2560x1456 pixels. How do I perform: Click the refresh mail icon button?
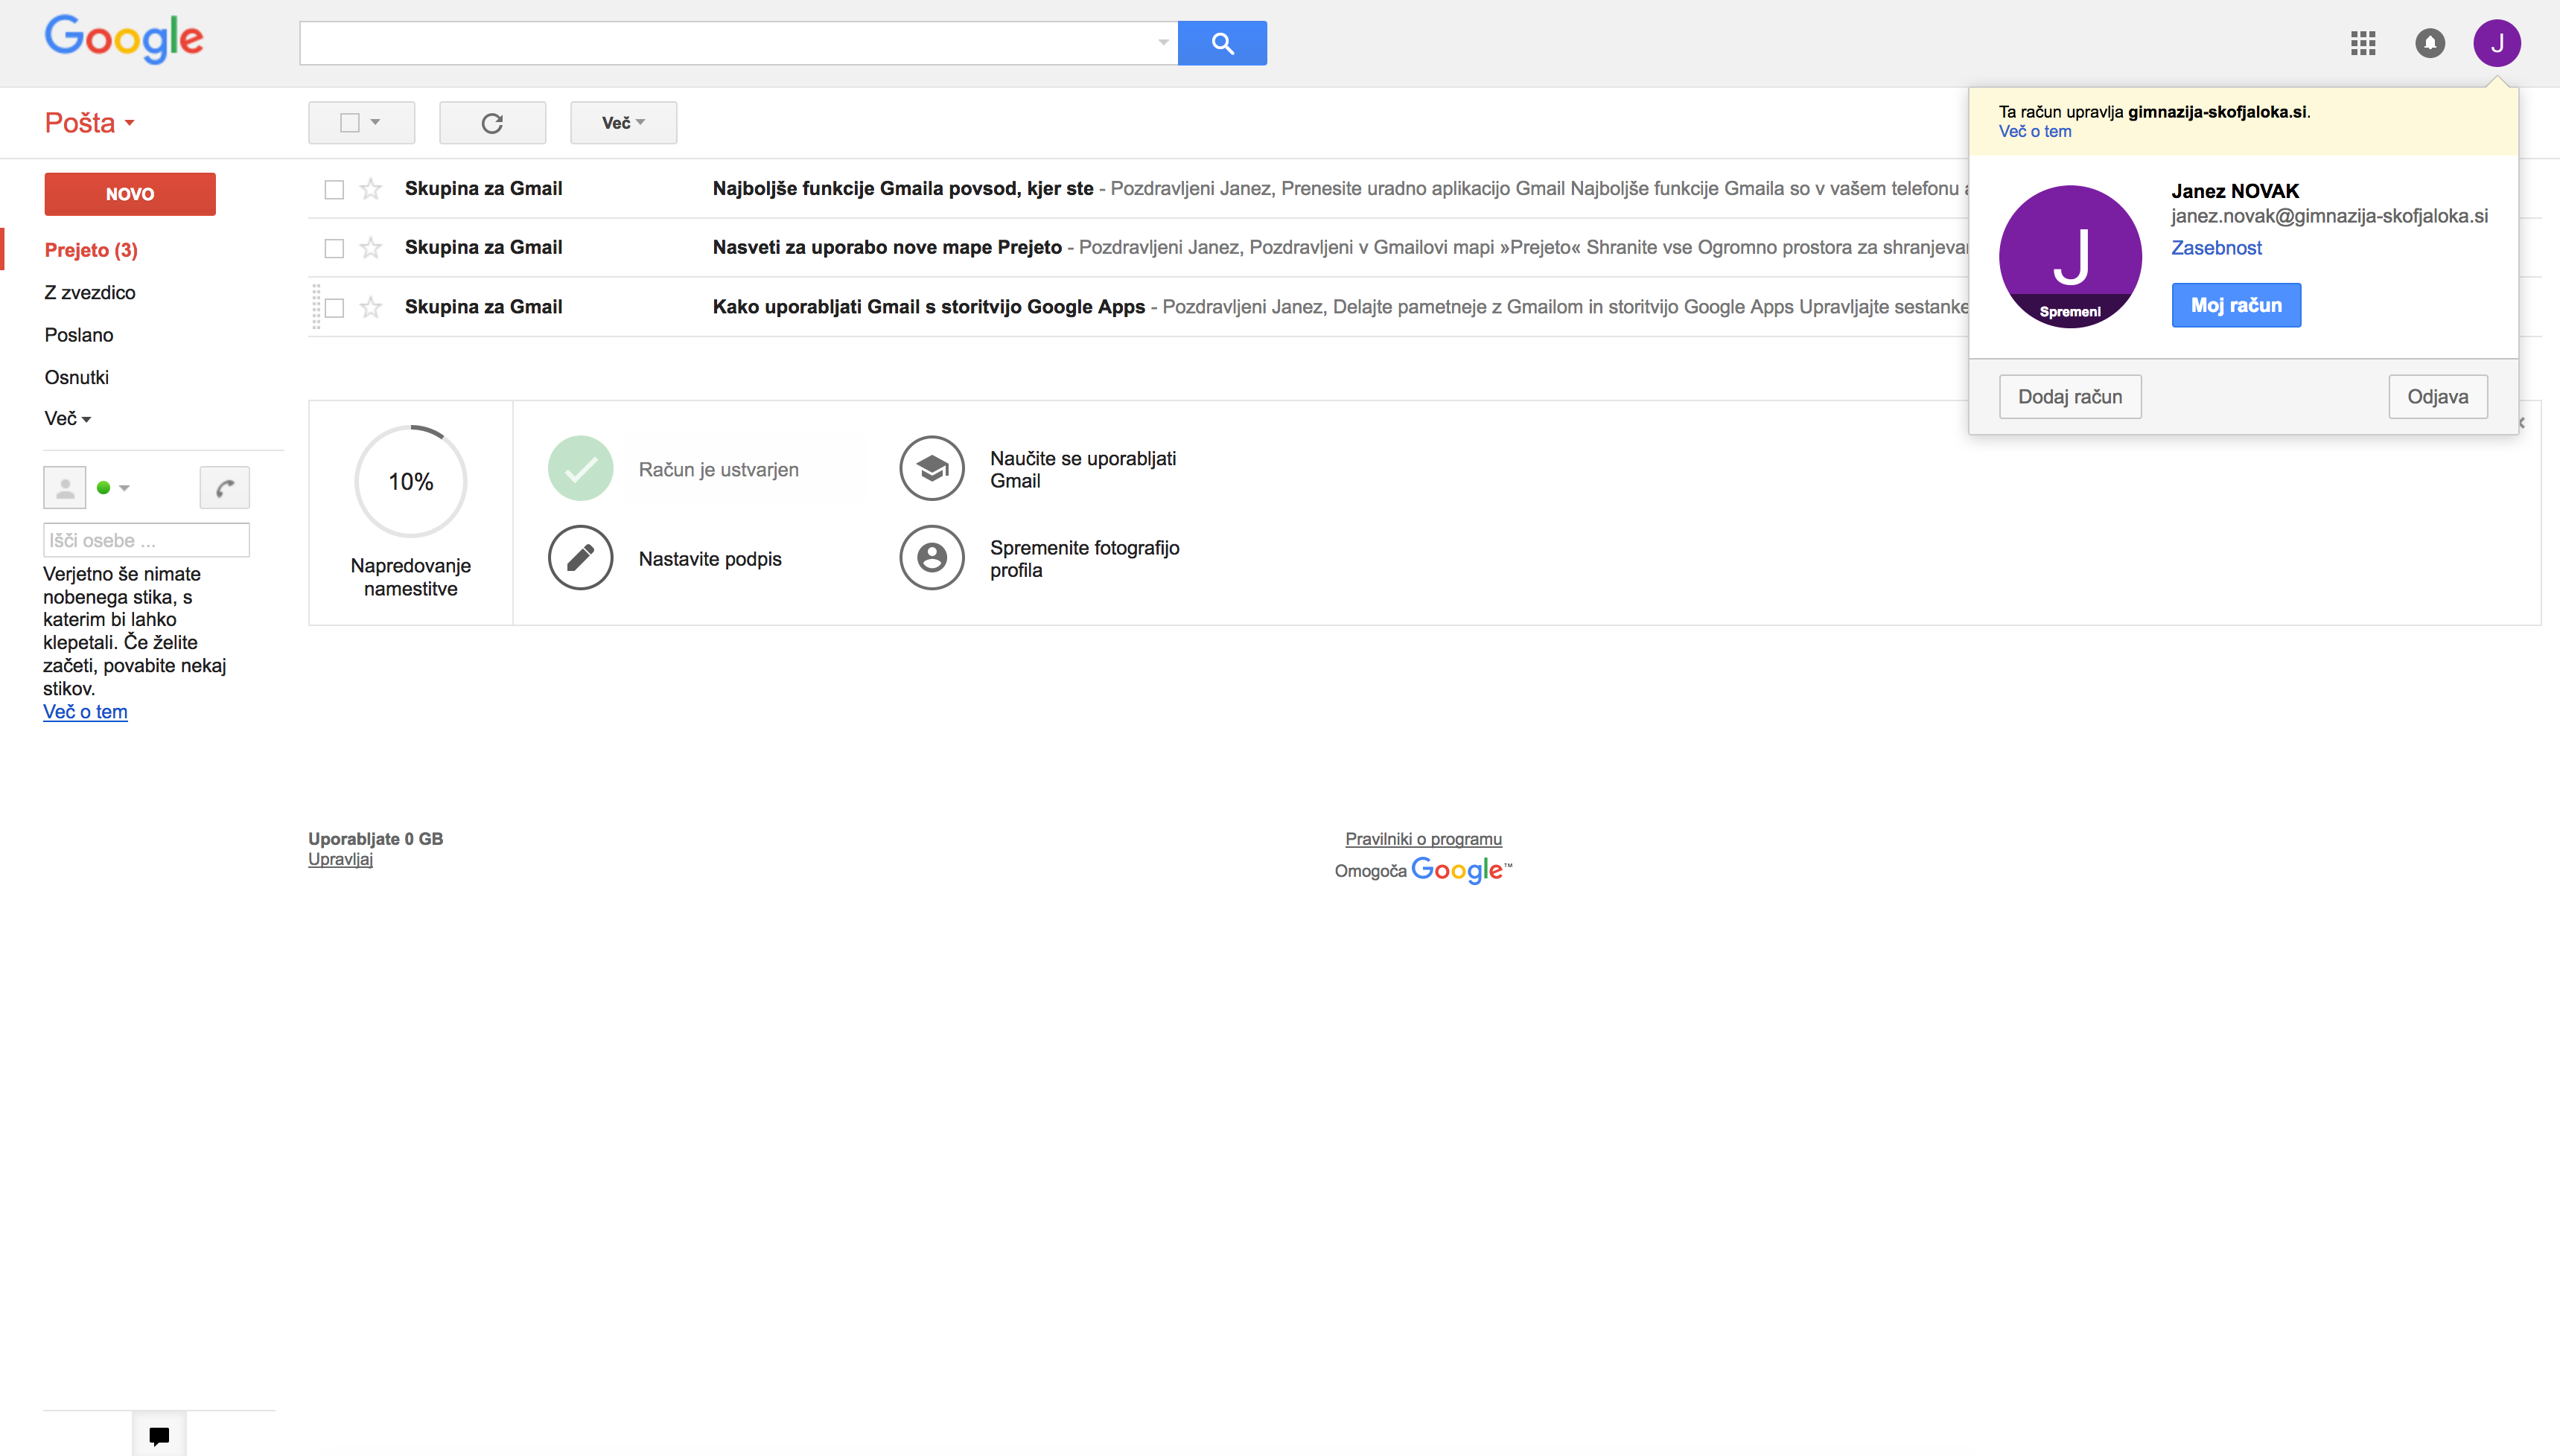pos(492,123)
